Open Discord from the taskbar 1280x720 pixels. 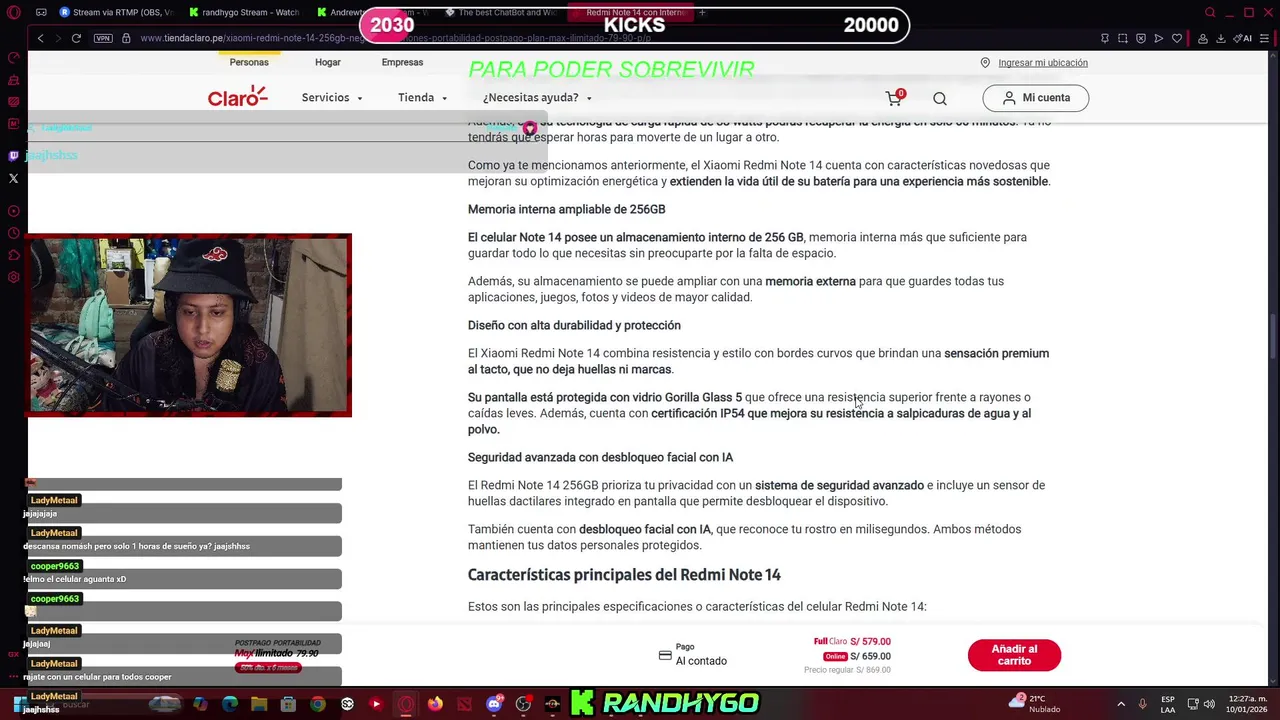tap(493, 704)
